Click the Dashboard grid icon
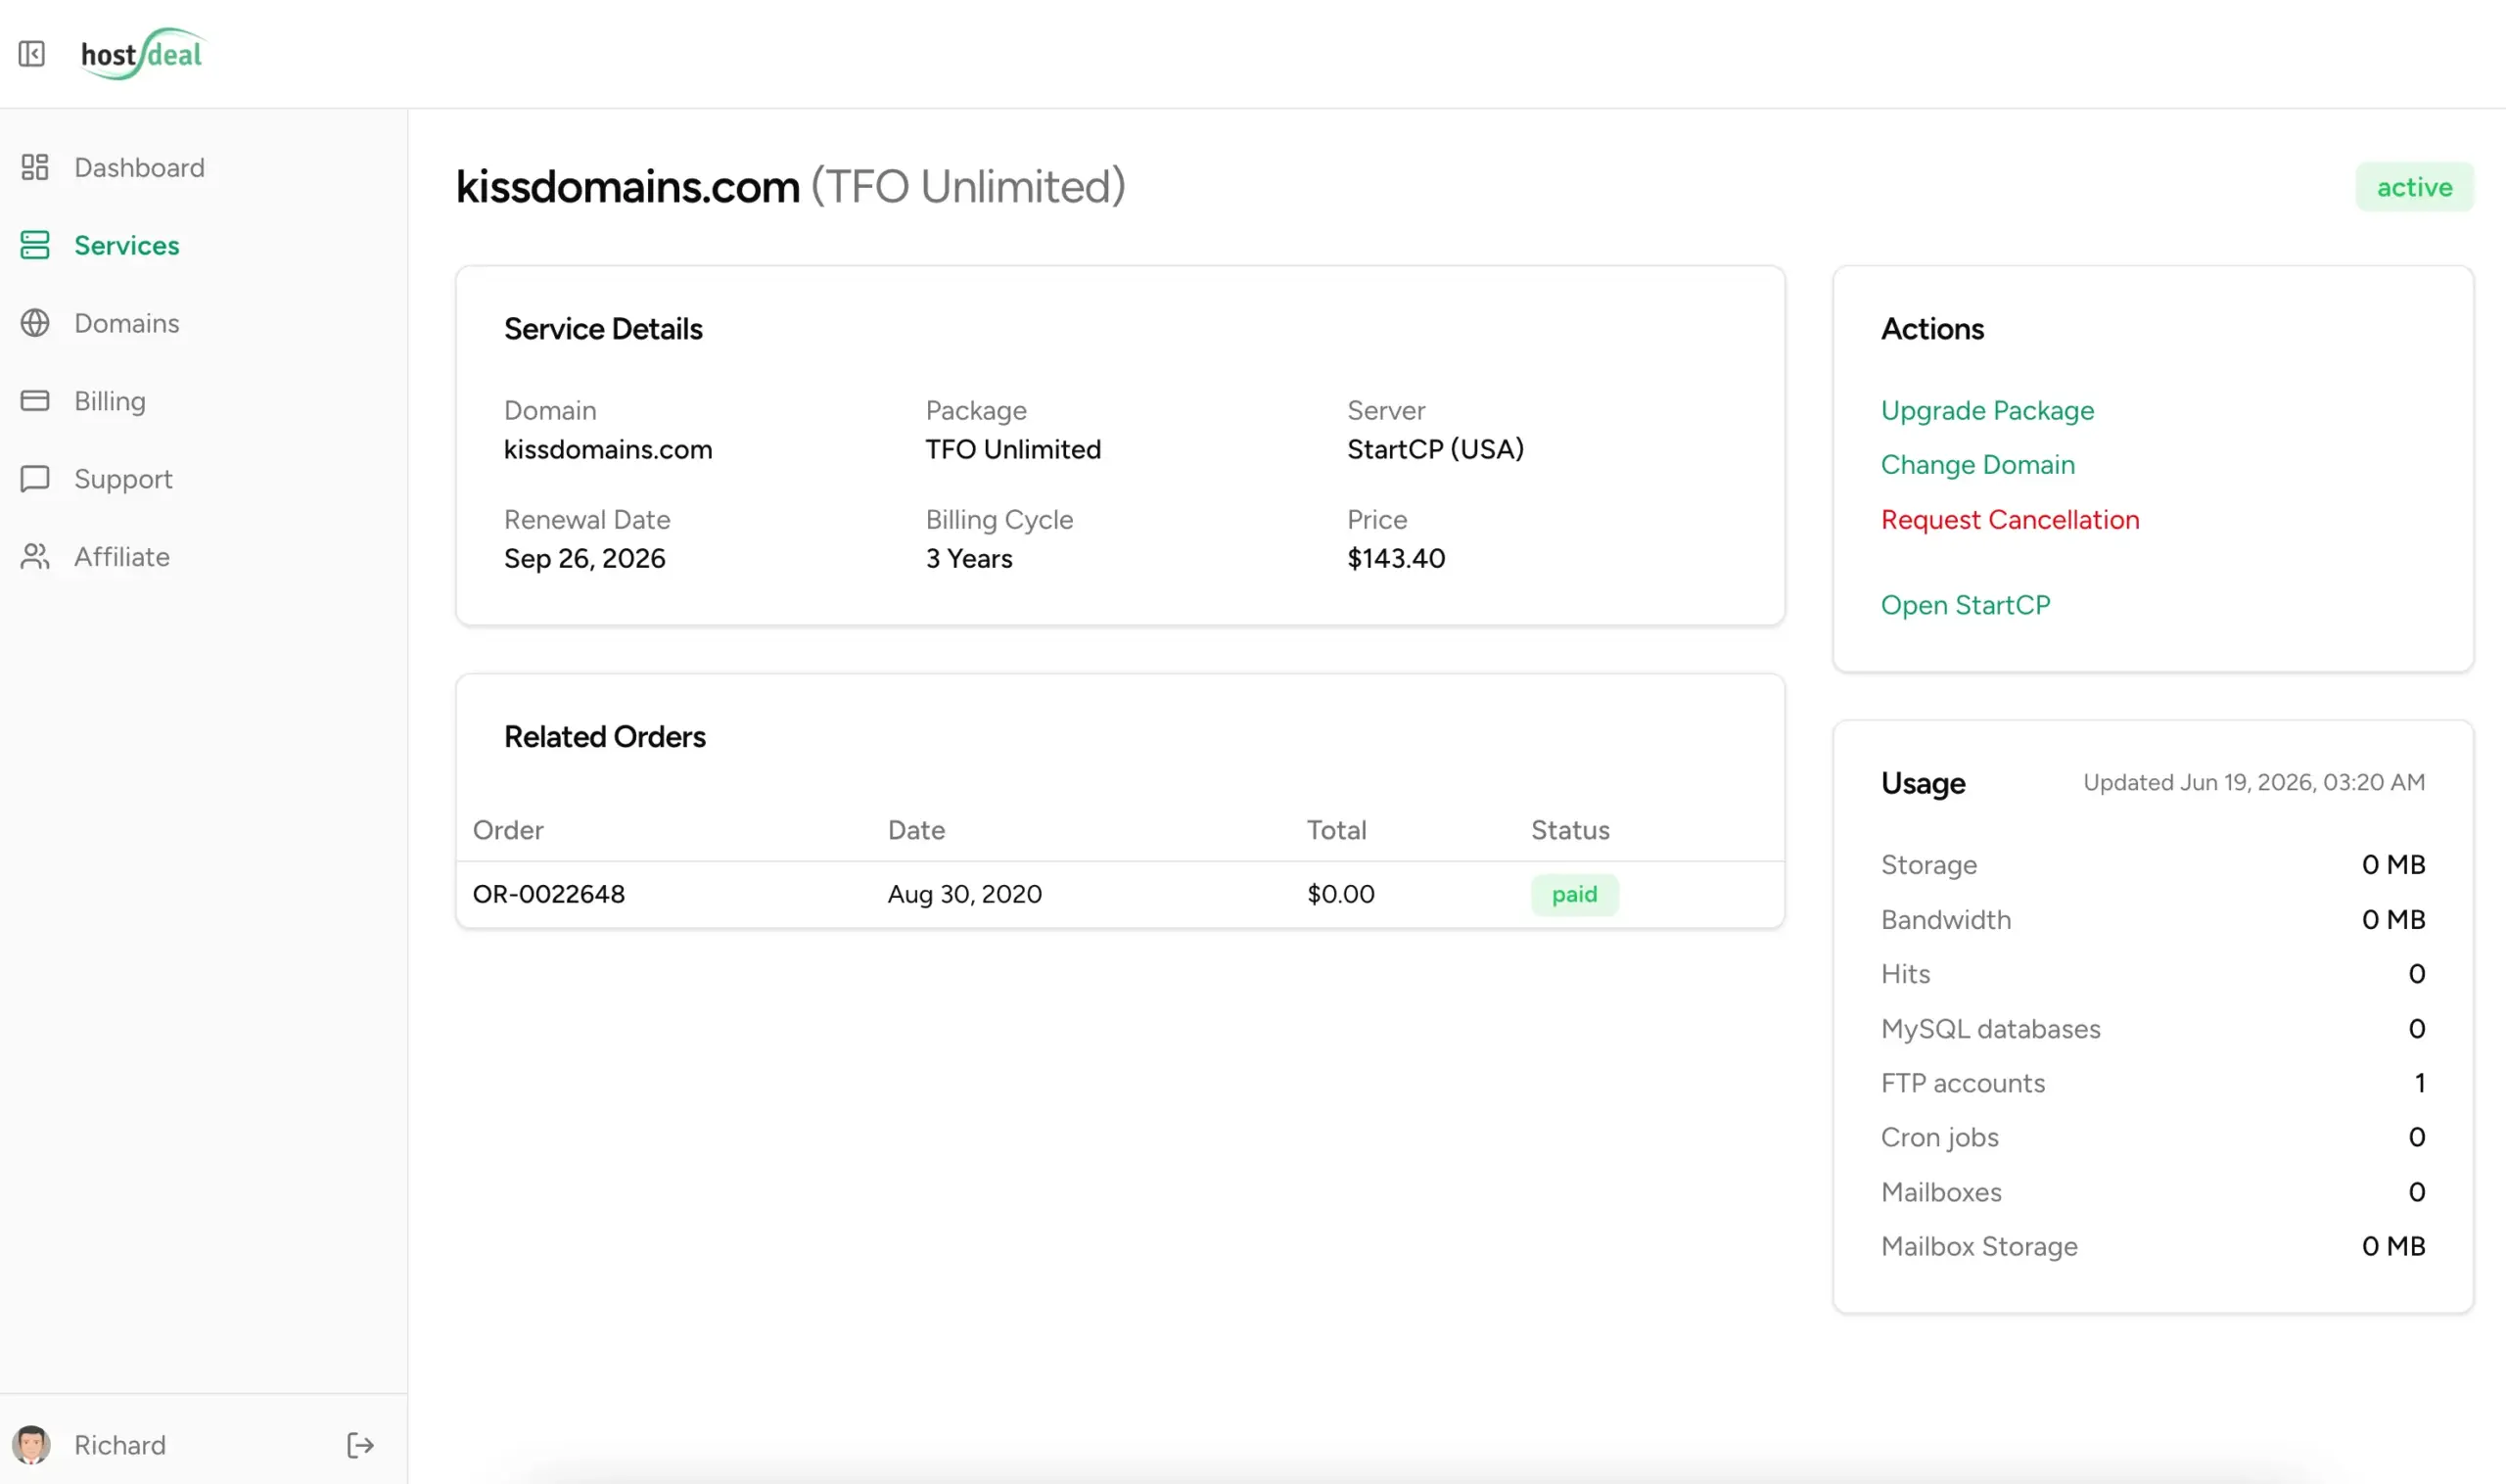 35,167
